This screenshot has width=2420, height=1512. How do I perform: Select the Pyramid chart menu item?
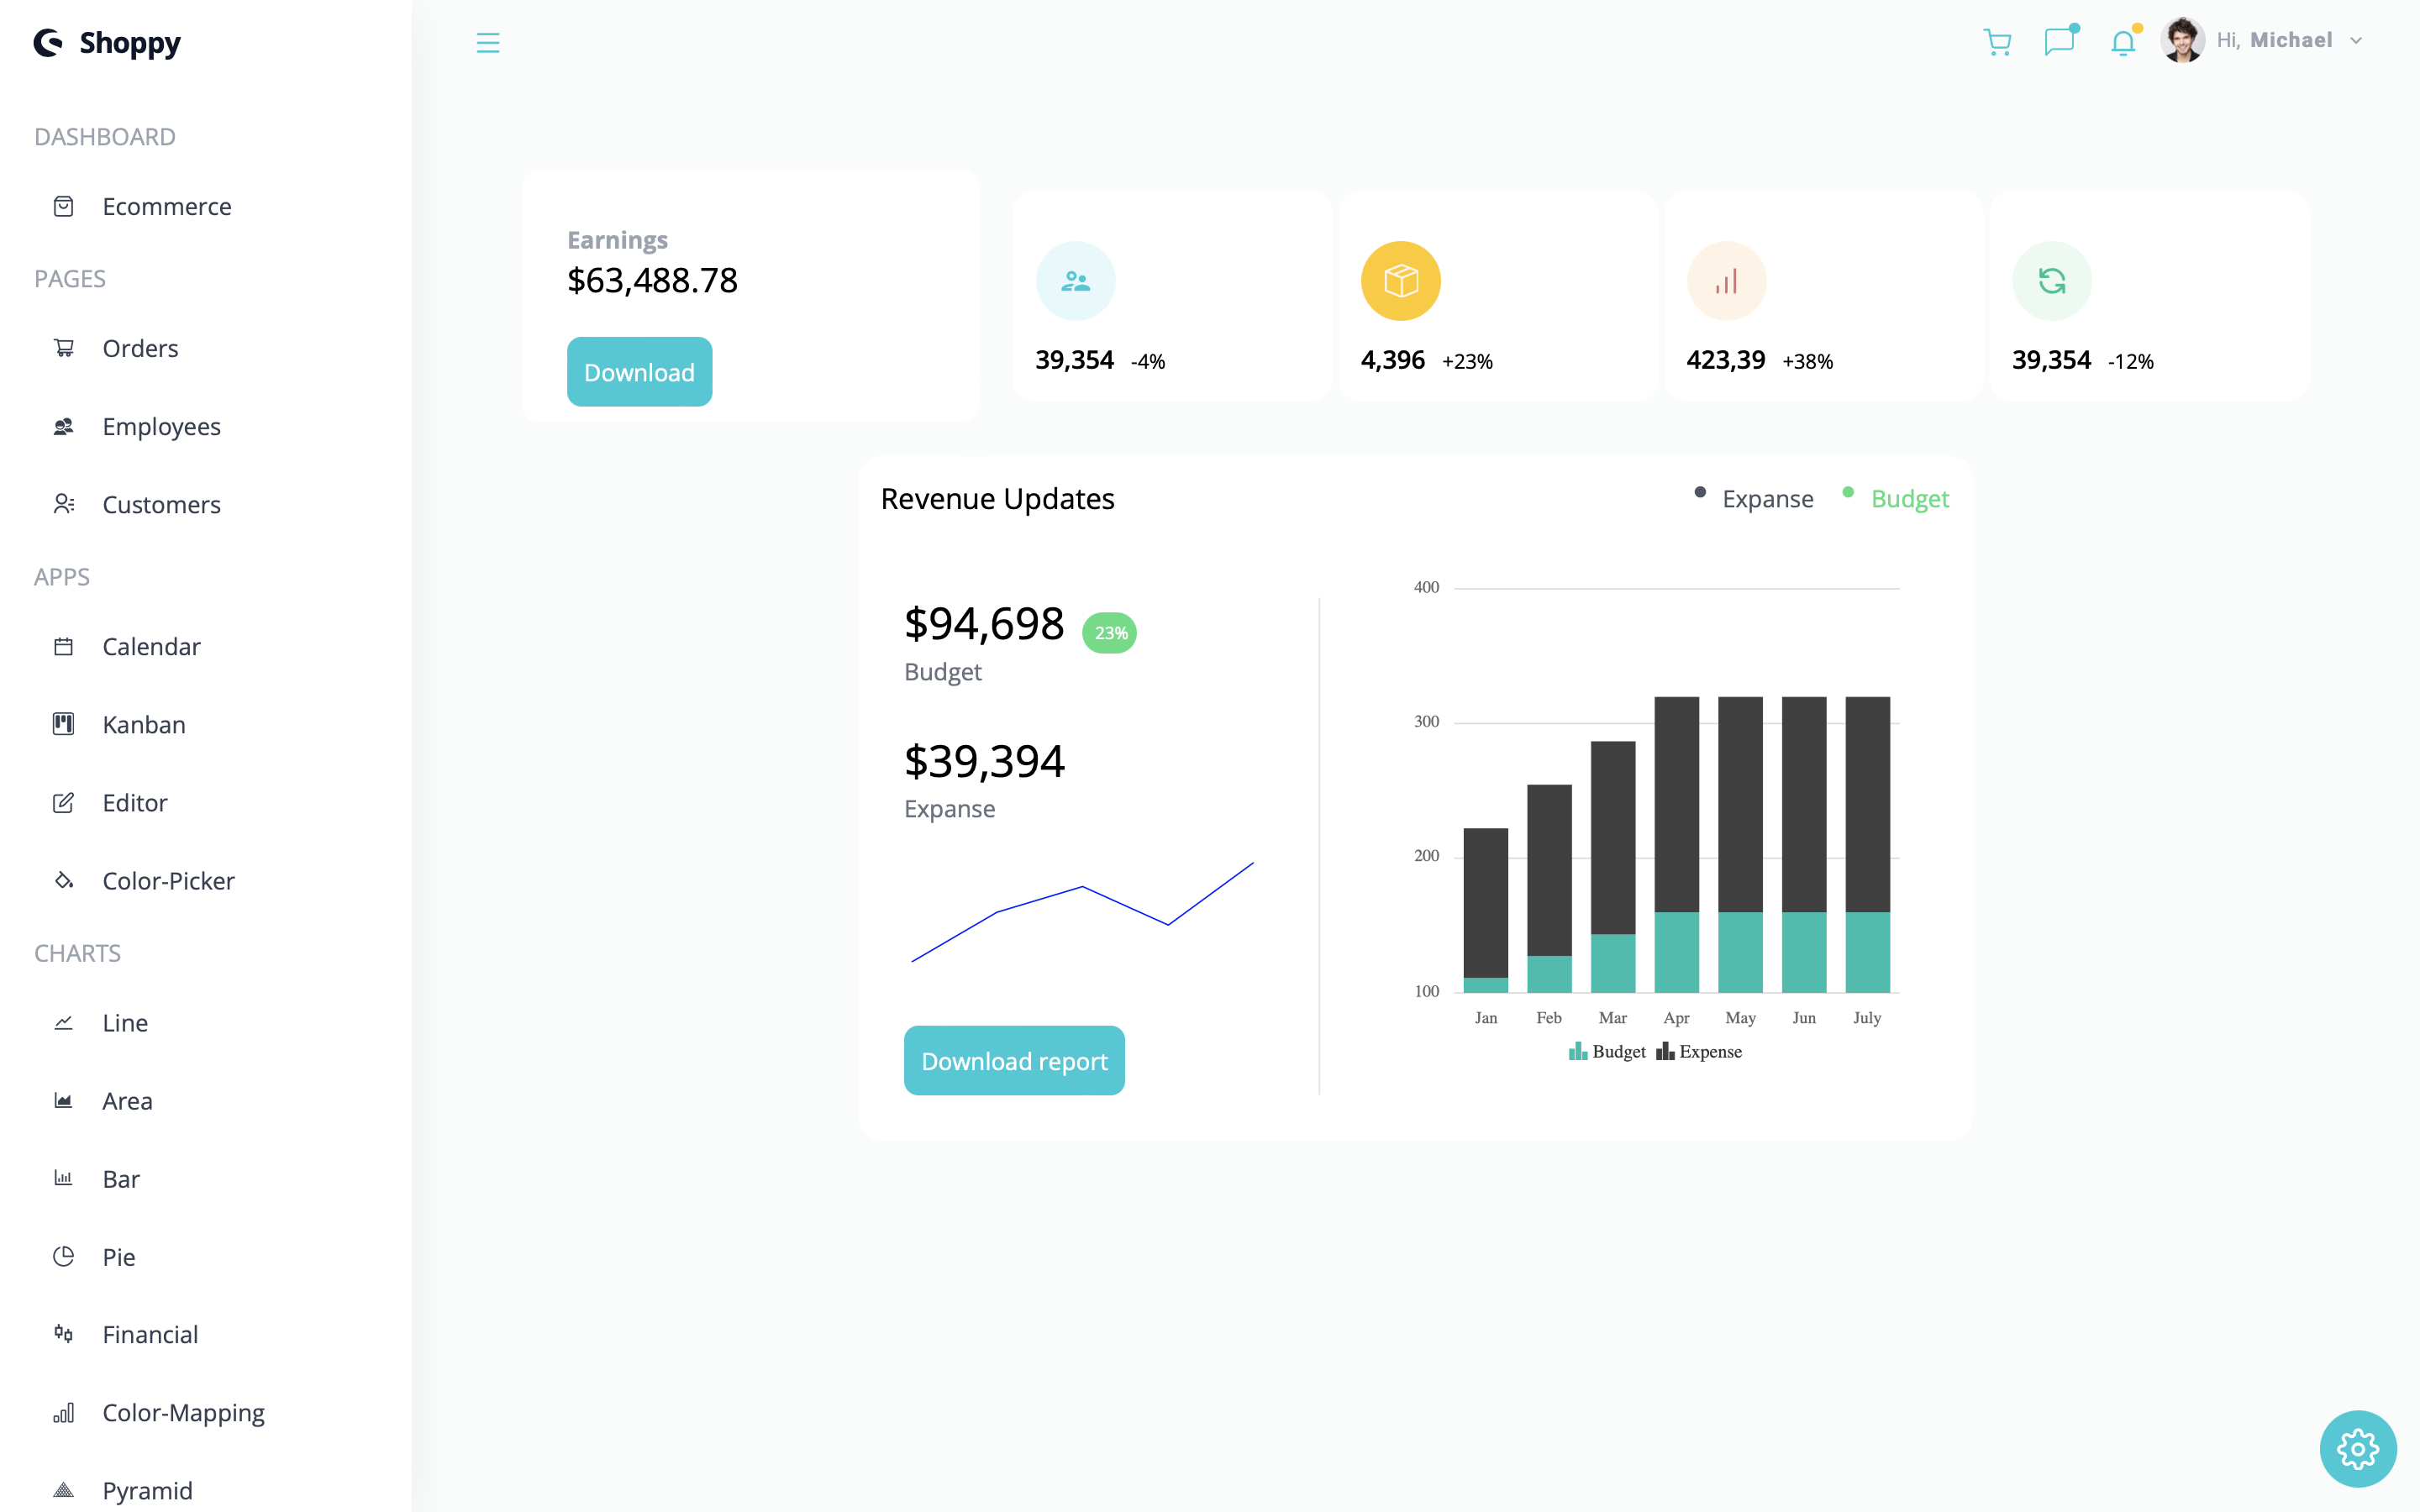coord(146,1489)
